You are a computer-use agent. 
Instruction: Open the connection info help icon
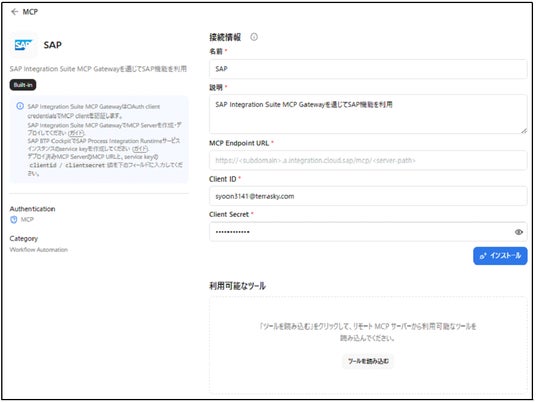254,37
